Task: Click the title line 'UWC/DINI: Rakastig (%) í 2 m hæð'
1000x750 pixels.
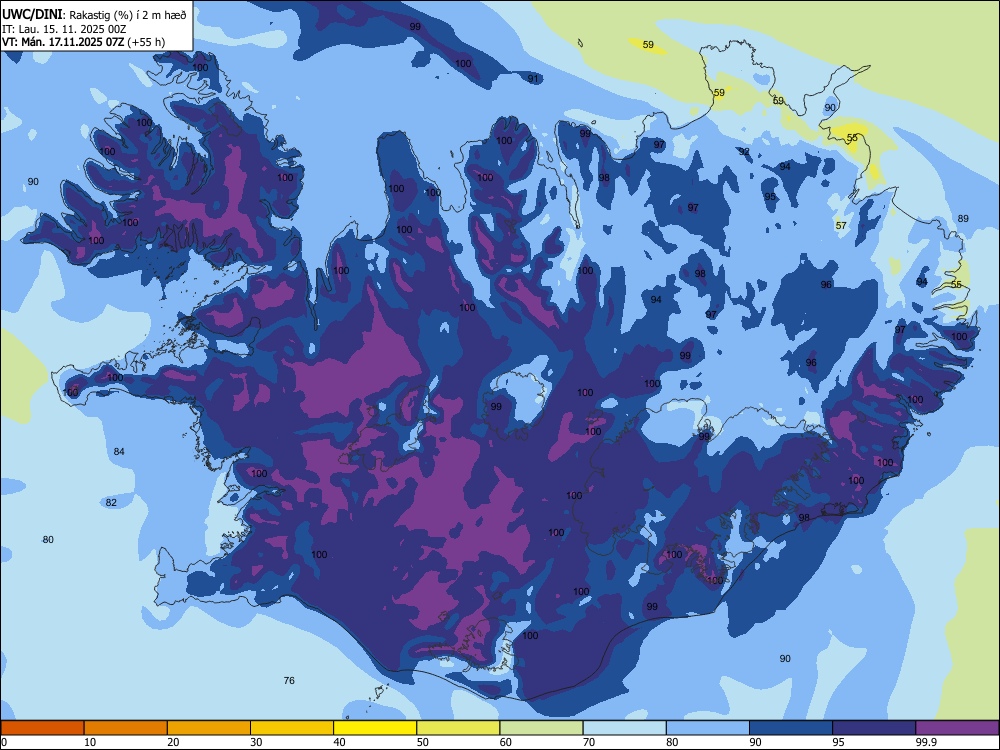Action: click(94, 15)
